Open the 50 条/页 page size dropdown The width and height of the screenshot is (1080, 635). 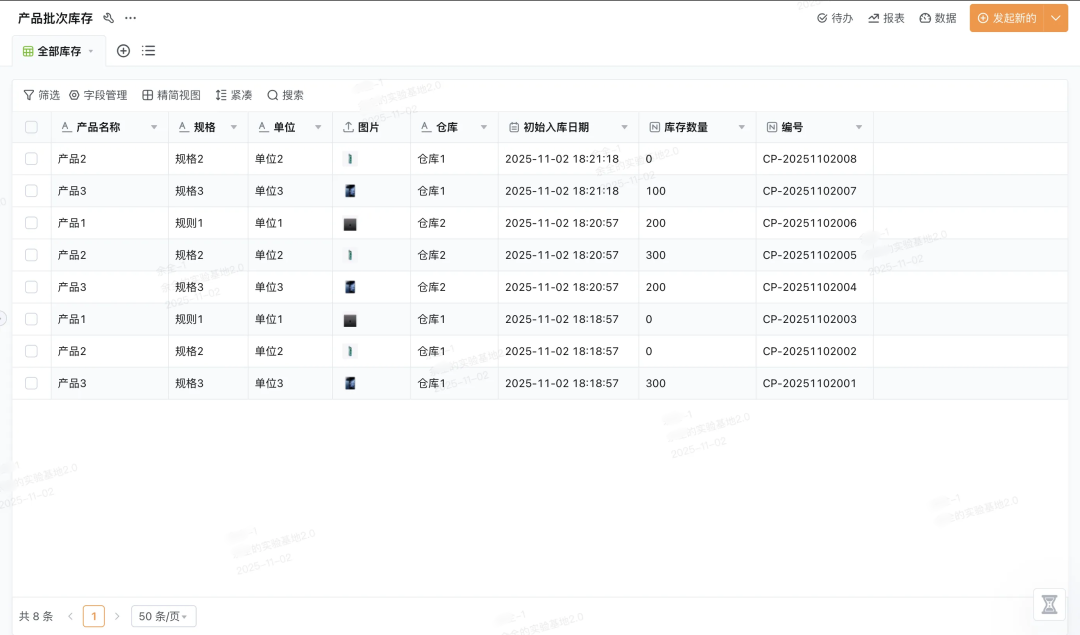tap(163, 616)
